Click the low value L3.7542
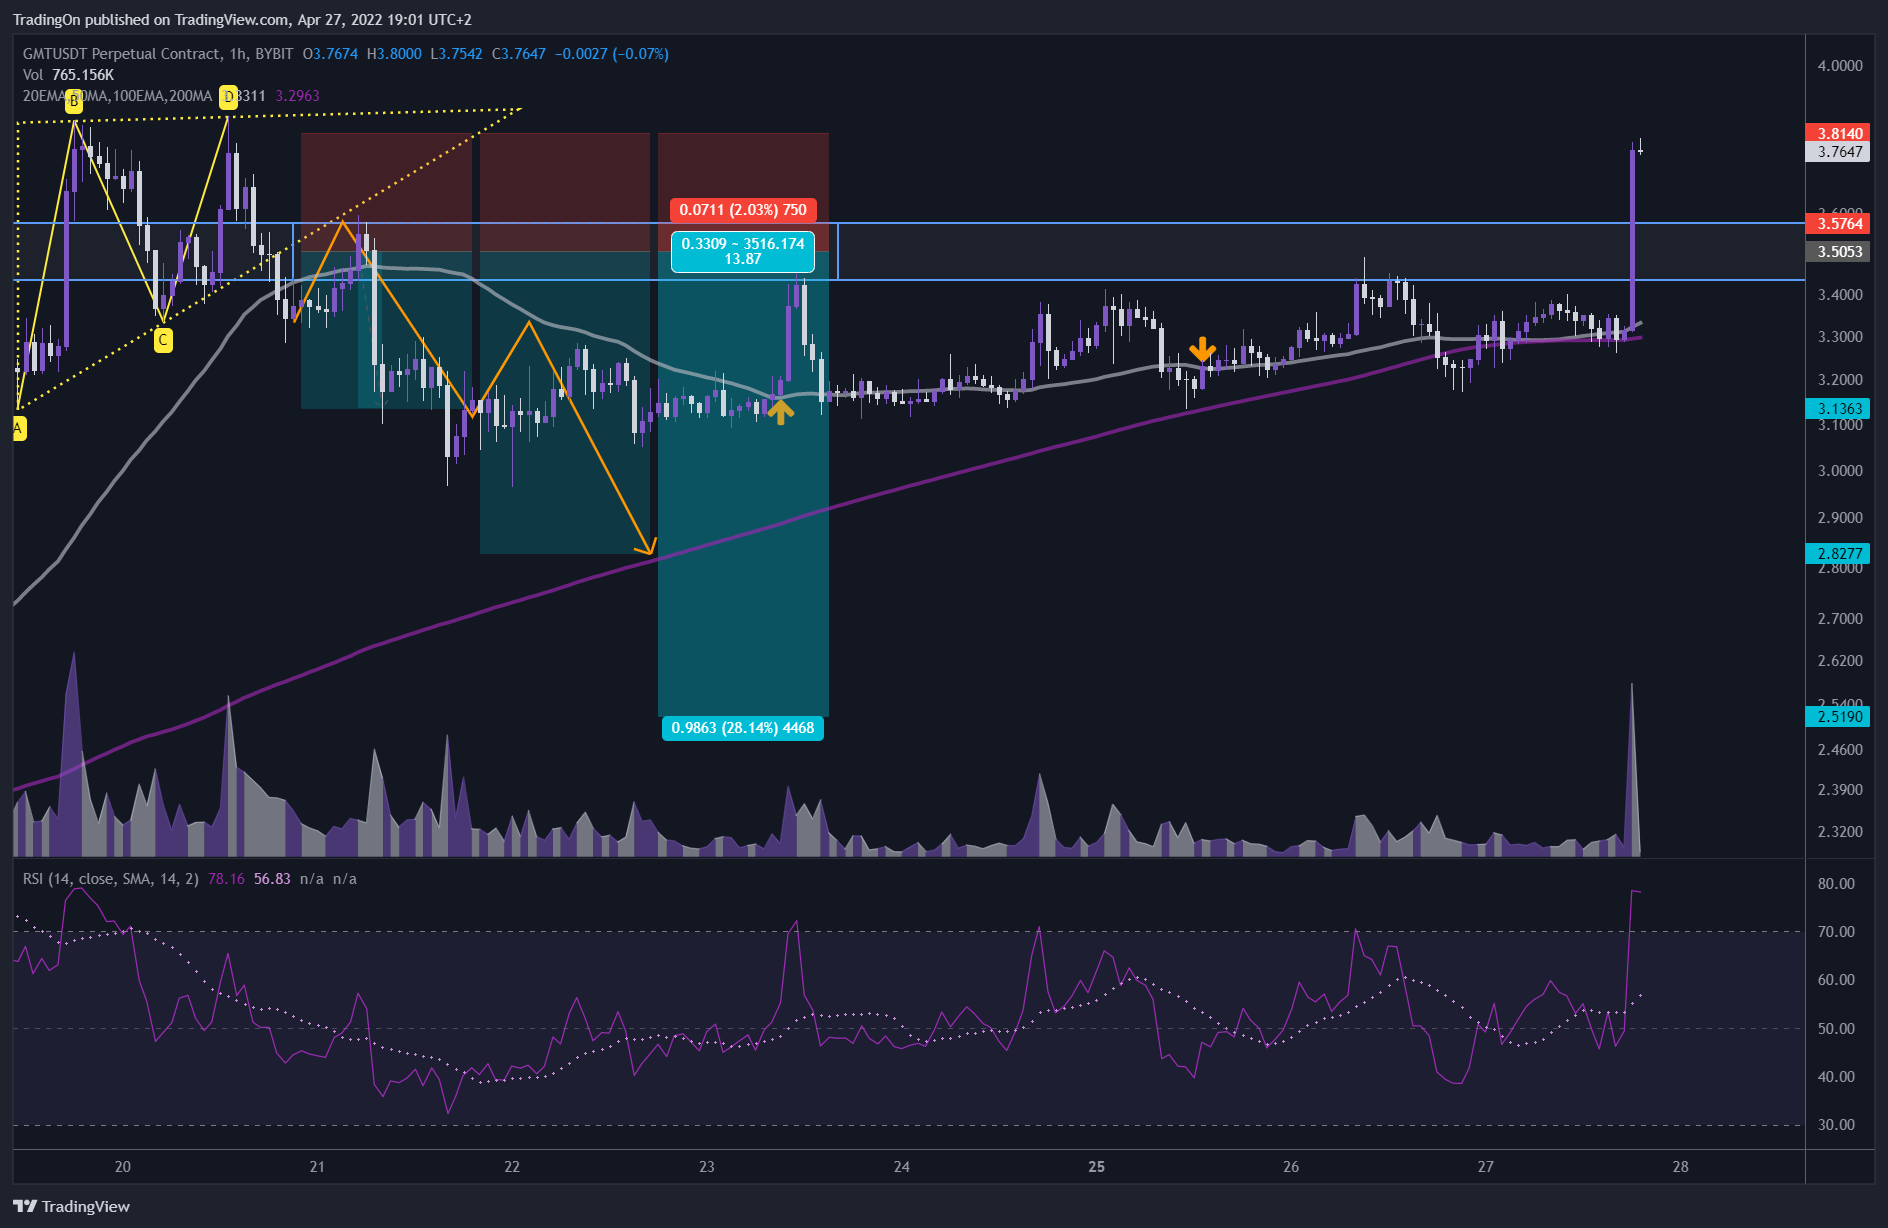 click(456, 54)
